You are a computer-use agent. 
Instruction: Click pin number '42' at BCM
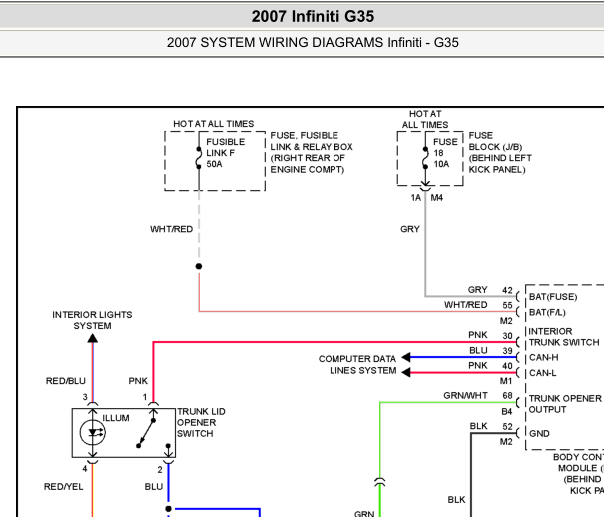(x=507, y=290)
